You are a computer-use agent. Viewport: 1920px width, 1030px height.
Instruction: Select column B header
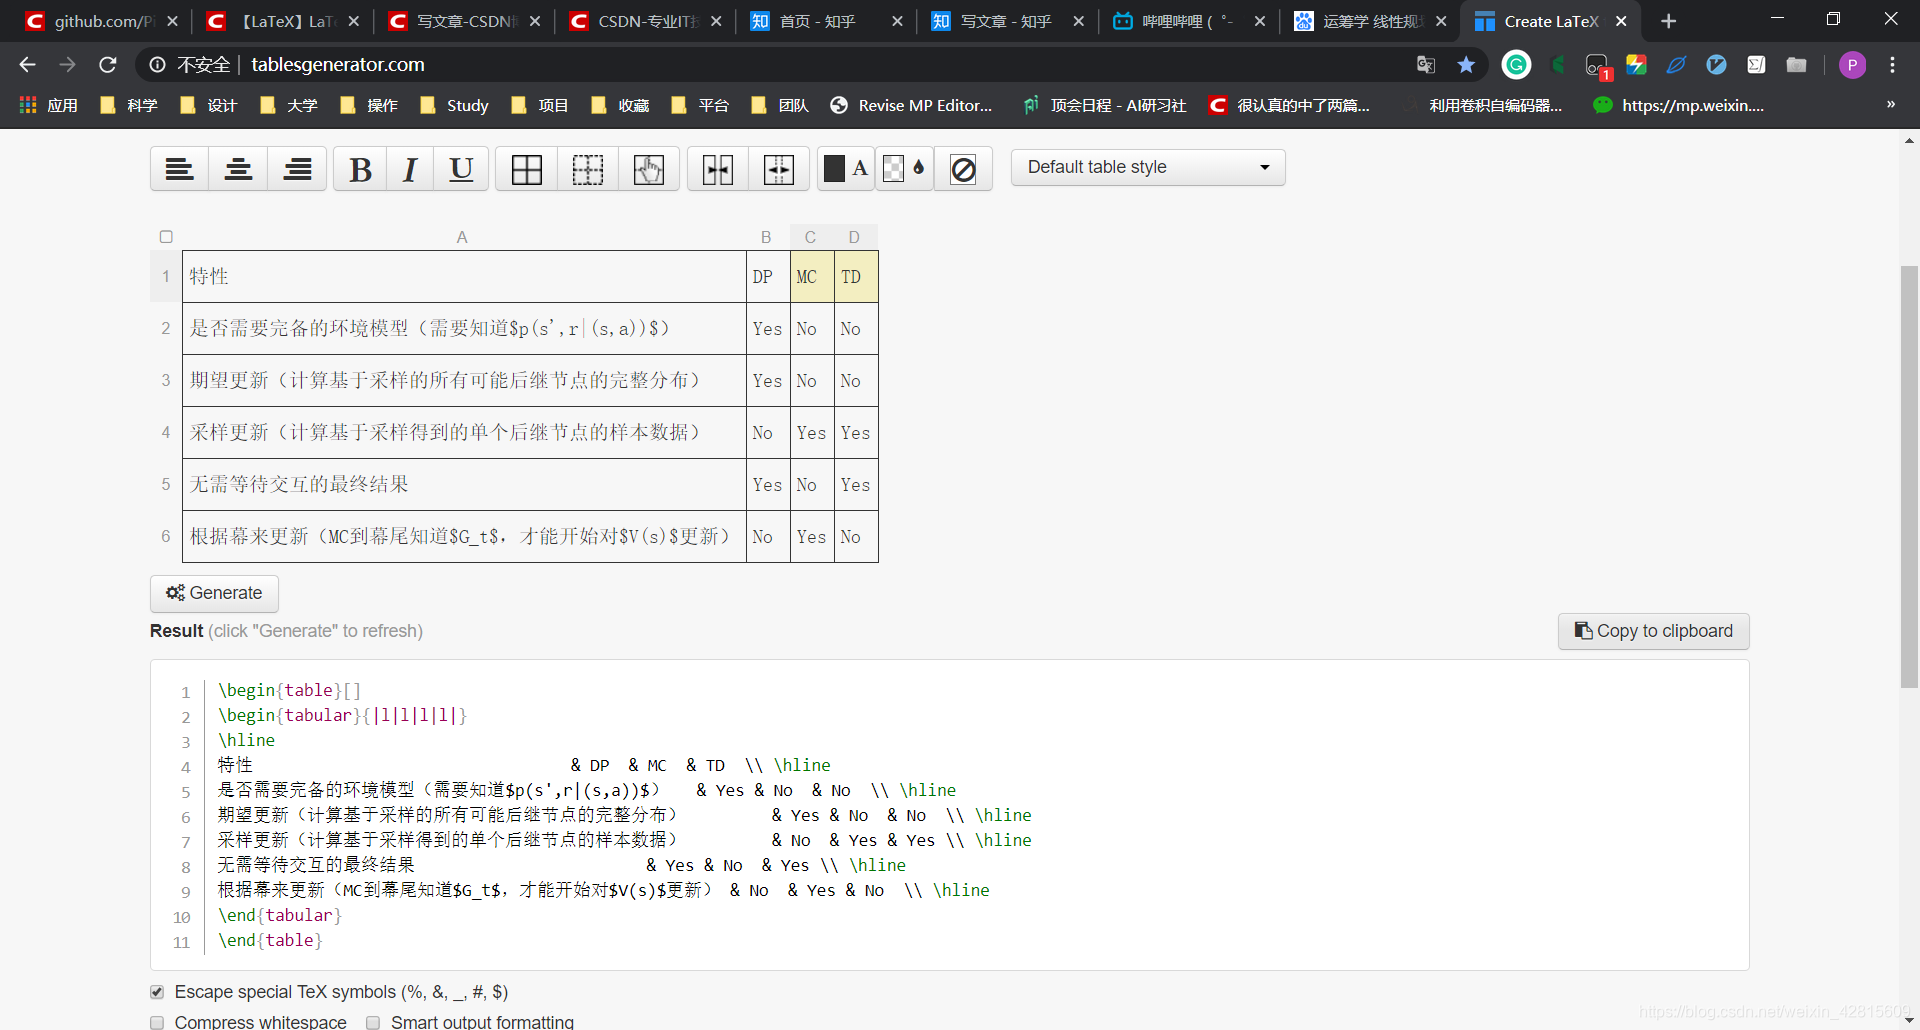[766, 237]
